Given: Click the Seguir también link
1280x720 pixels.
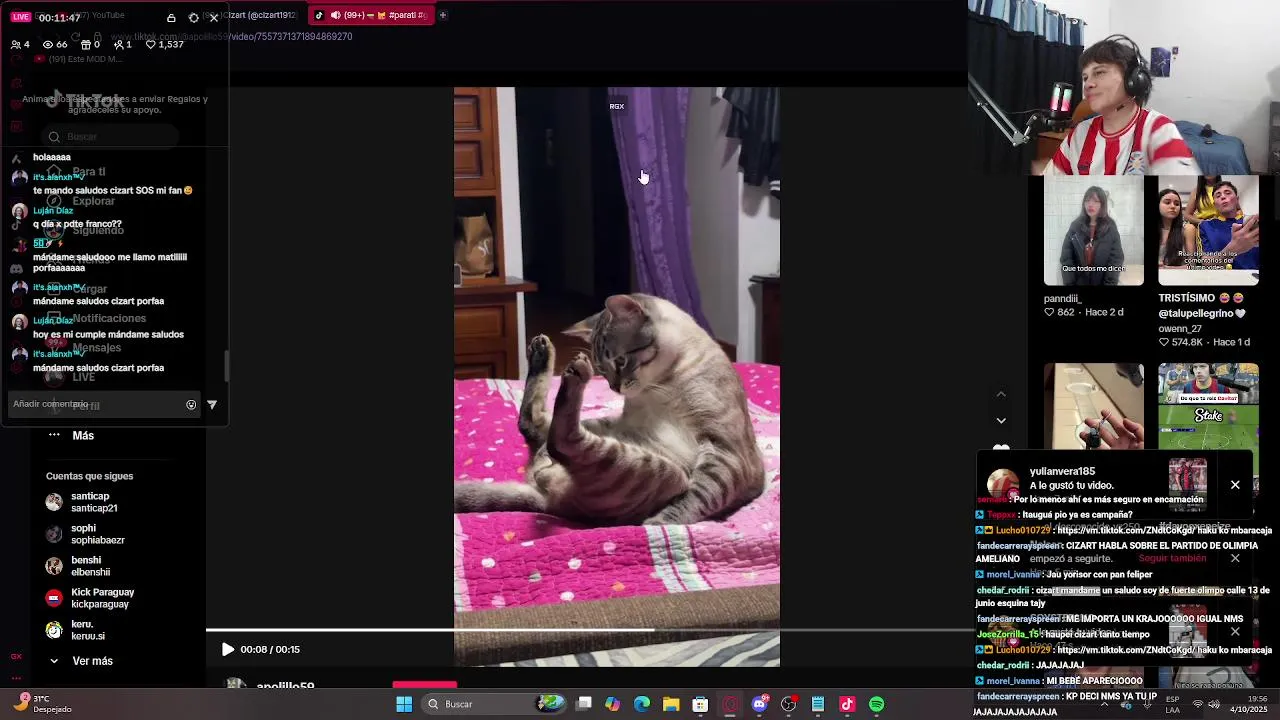Looking at the screenshot, I should (1172, 559).
